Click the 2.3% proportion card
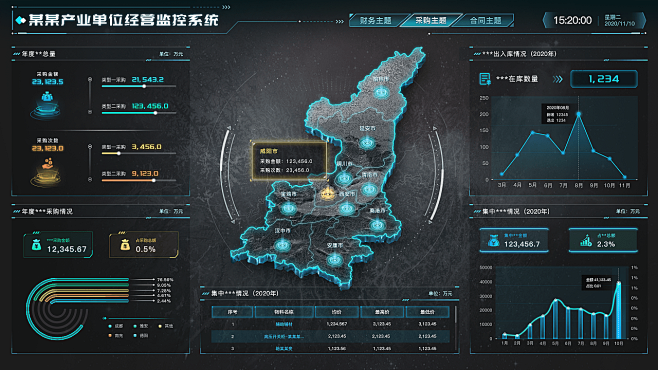This screenshot has height=370, width=658. tap(603, 240)
